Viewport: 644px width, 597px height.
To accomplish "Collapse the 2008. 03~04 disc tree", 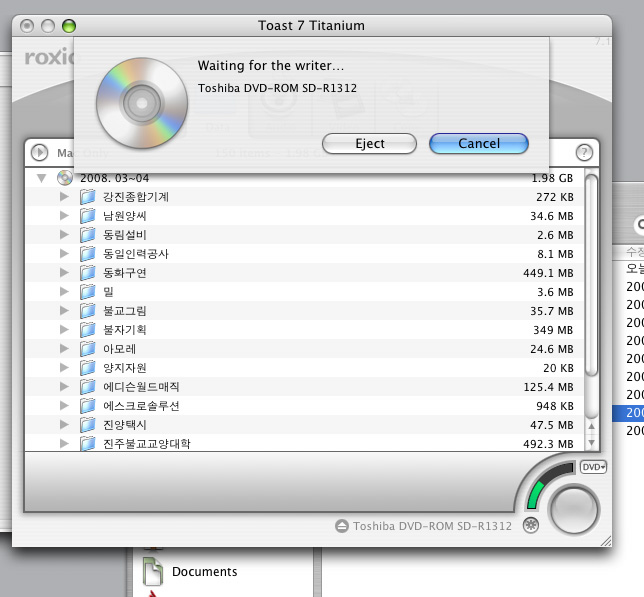I will [x=42, y=178].
